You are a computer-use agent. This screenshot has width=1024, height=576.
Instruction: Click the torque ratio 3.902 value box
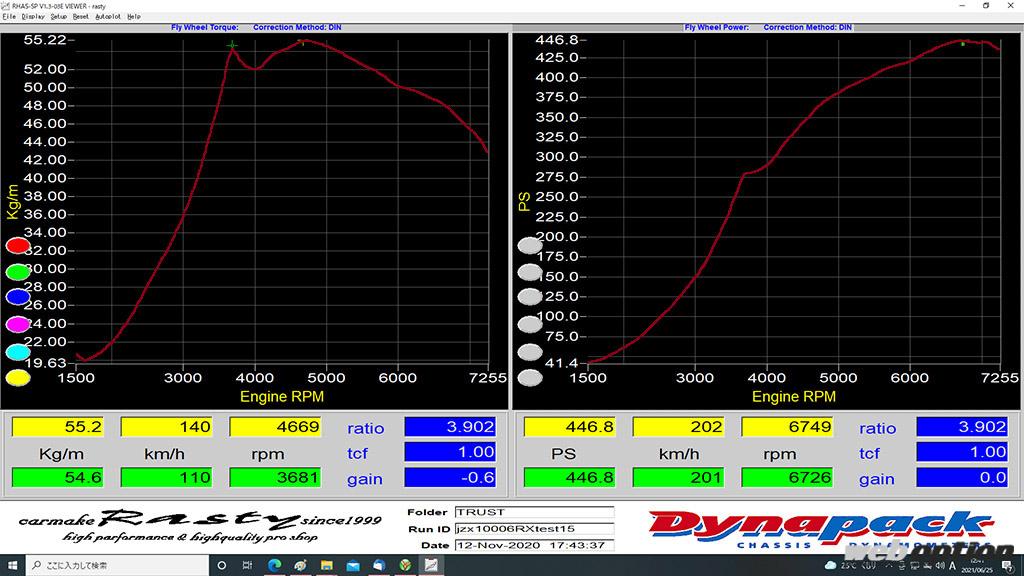[450, 427]
